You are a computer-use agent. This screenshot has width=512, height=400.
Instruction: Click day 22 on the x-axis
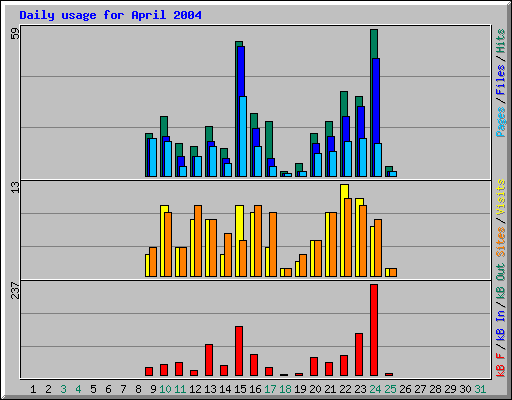(345, 389)
